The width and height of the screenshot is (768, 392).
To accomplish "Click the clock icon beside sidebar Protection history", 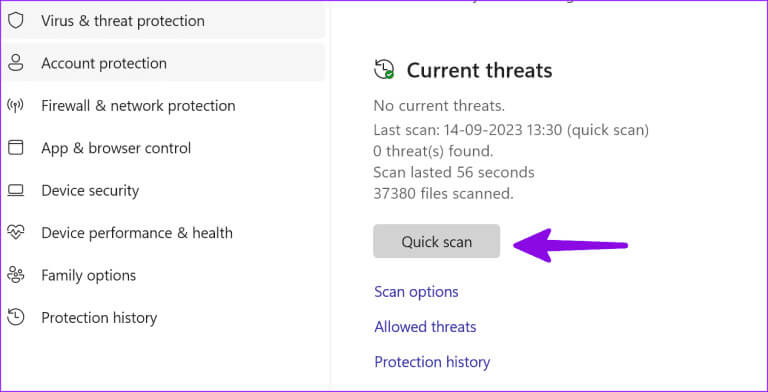I will tap(16, 318).
